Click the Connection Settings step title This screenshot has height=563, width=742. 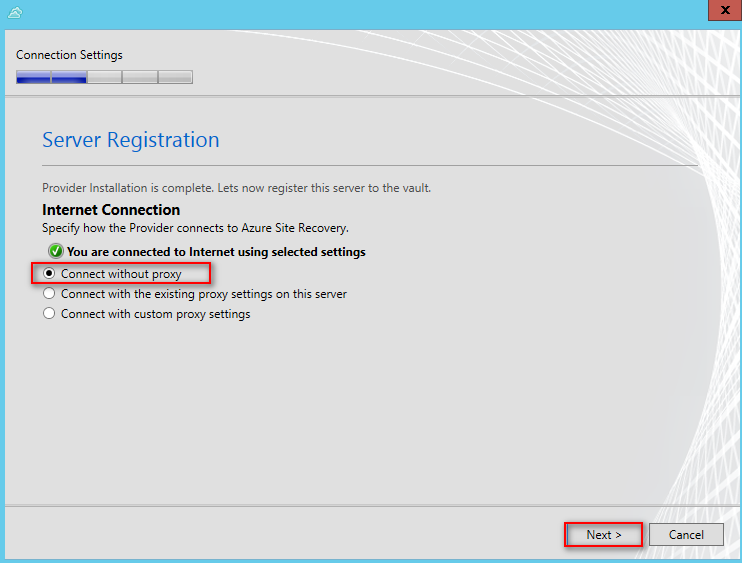(69, 55)
